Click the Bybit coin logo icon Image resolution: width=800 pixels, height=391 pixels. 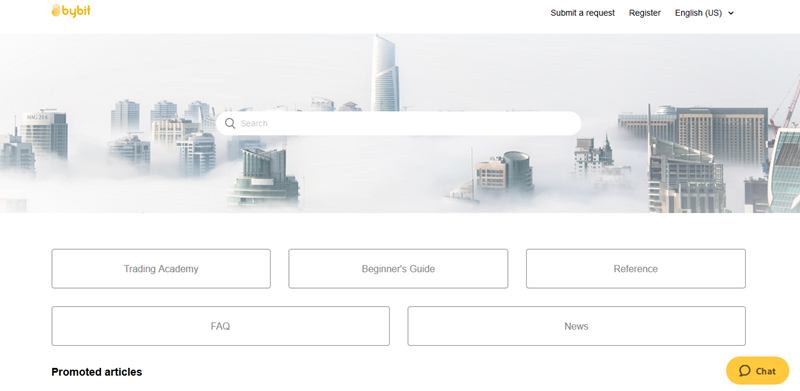tap(56, 10)
